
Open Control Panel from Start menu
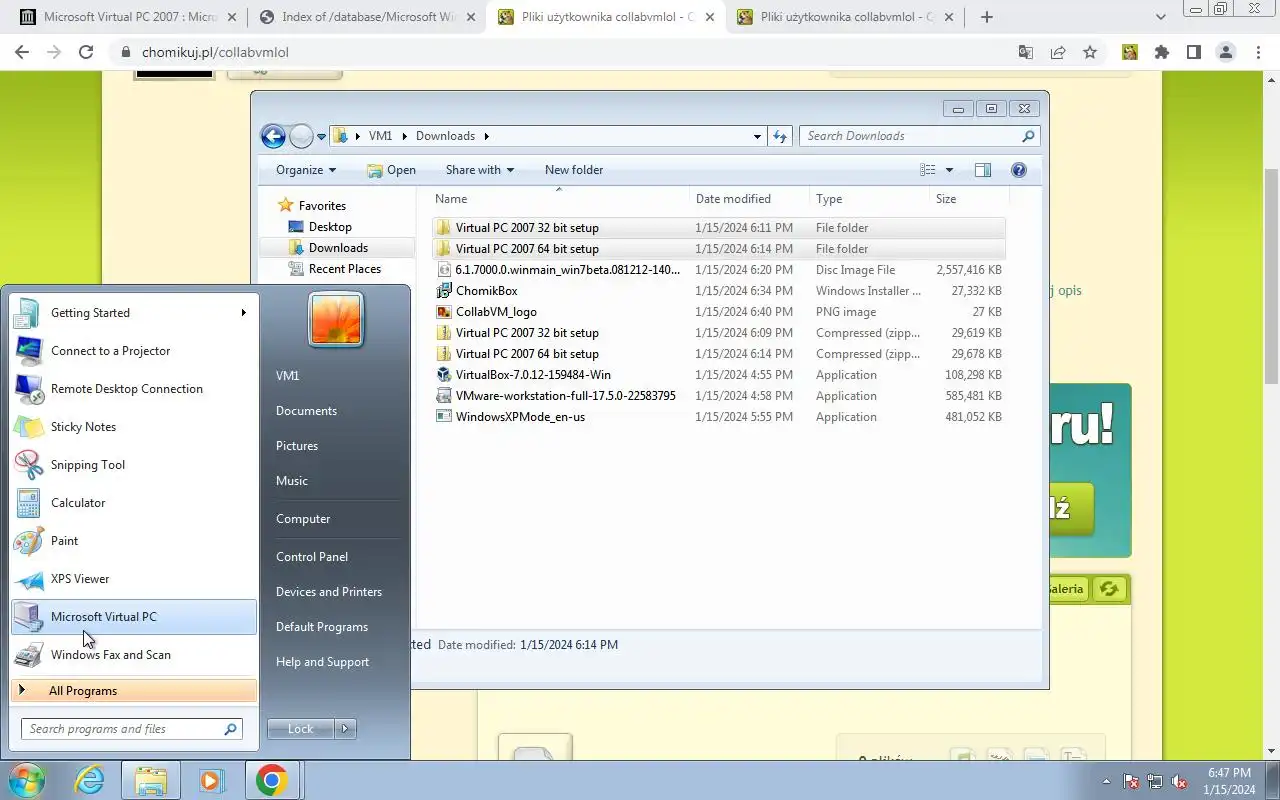[312, 557]
